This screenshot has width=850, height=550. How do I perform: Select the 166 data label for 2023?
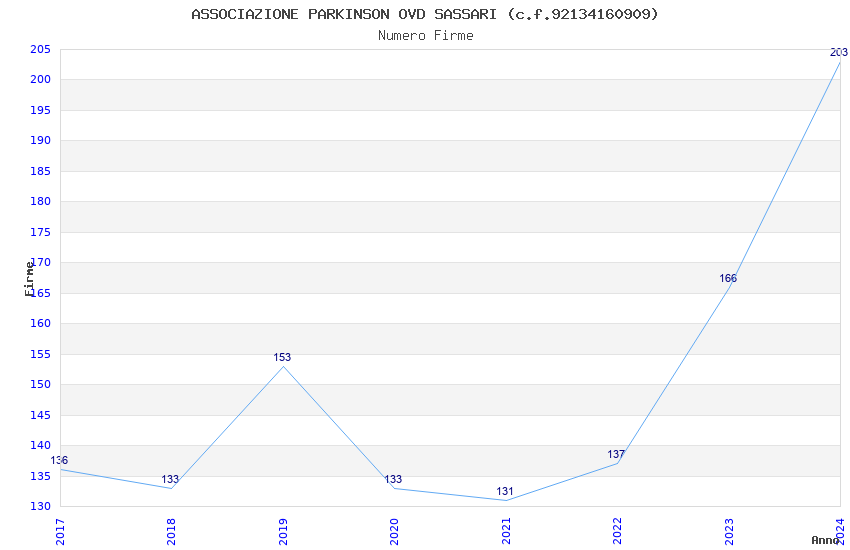pyautogui.click(x=728, y=279)
